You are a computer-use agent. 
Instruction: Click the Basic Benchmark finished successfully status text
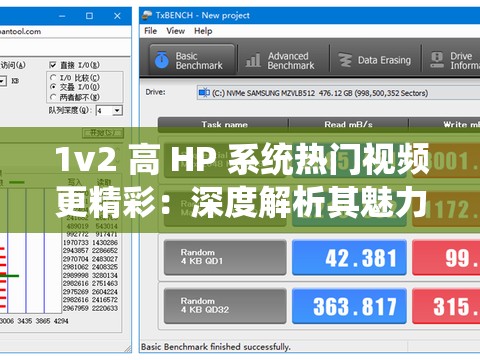216,347
